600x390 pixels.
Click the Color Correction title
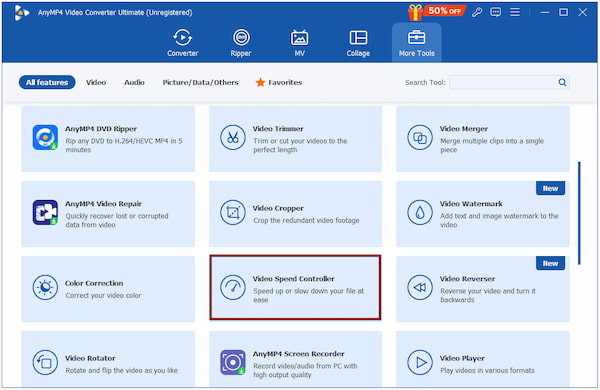pyautogui.click(x=94, y=284)
